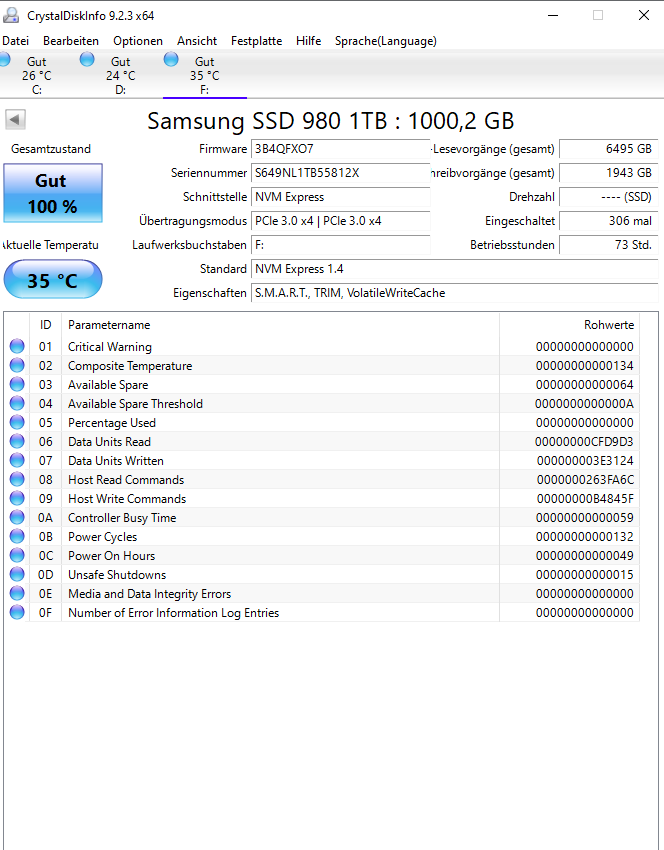This screenshot has height=850, width=664.
Task: Click the blue orb beside Controller Busy Time
Action: 17,517
